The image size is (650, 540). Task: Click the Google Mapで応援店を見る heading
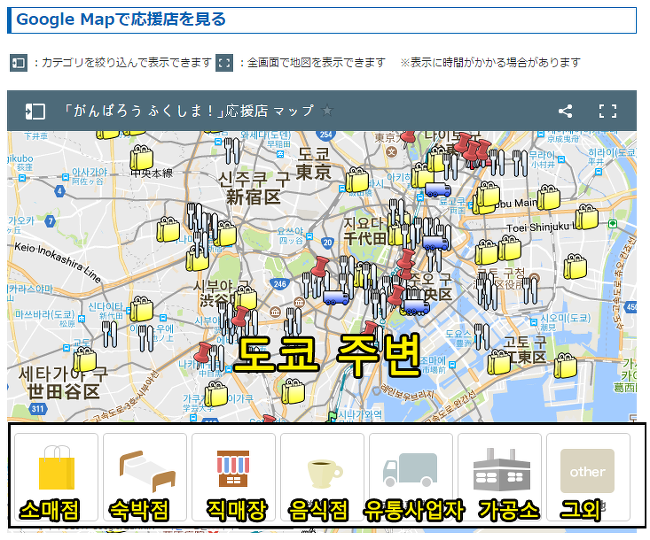click(x=121, y=19)
